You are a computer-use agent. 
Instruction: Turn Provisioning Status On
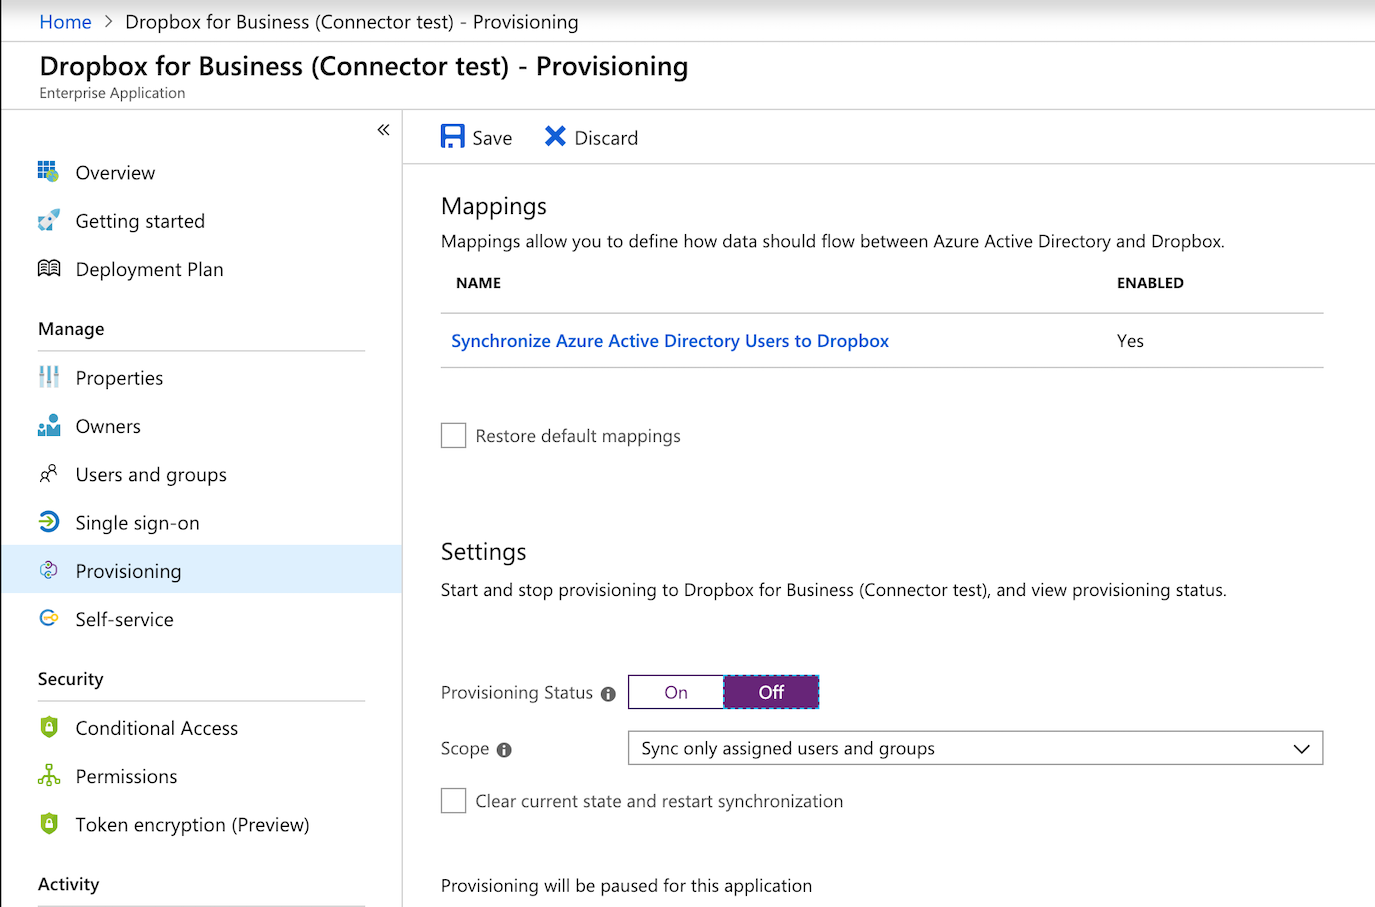coord(676,692)
